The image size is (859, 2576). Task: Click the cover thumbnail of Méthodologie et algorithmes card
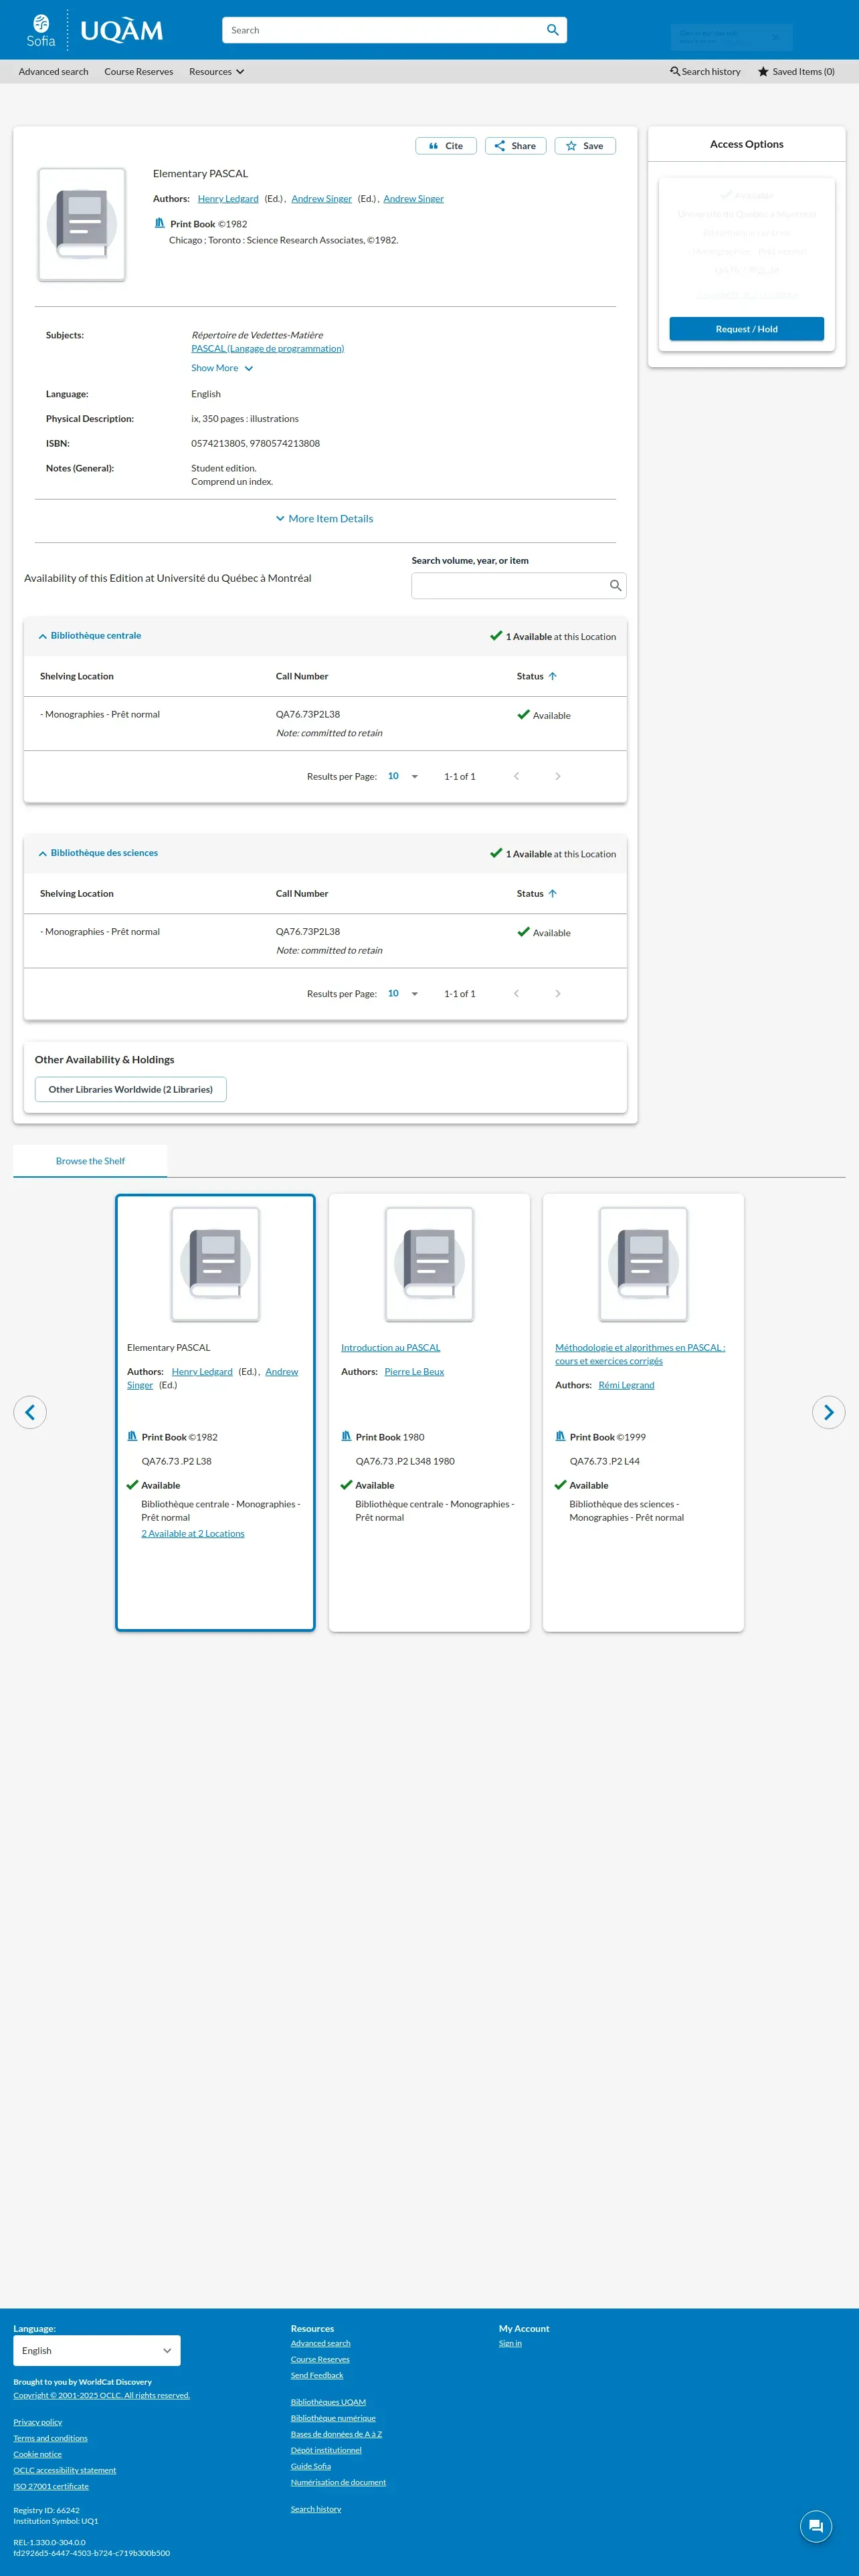pyautogui.click(x=644, y=1264)
